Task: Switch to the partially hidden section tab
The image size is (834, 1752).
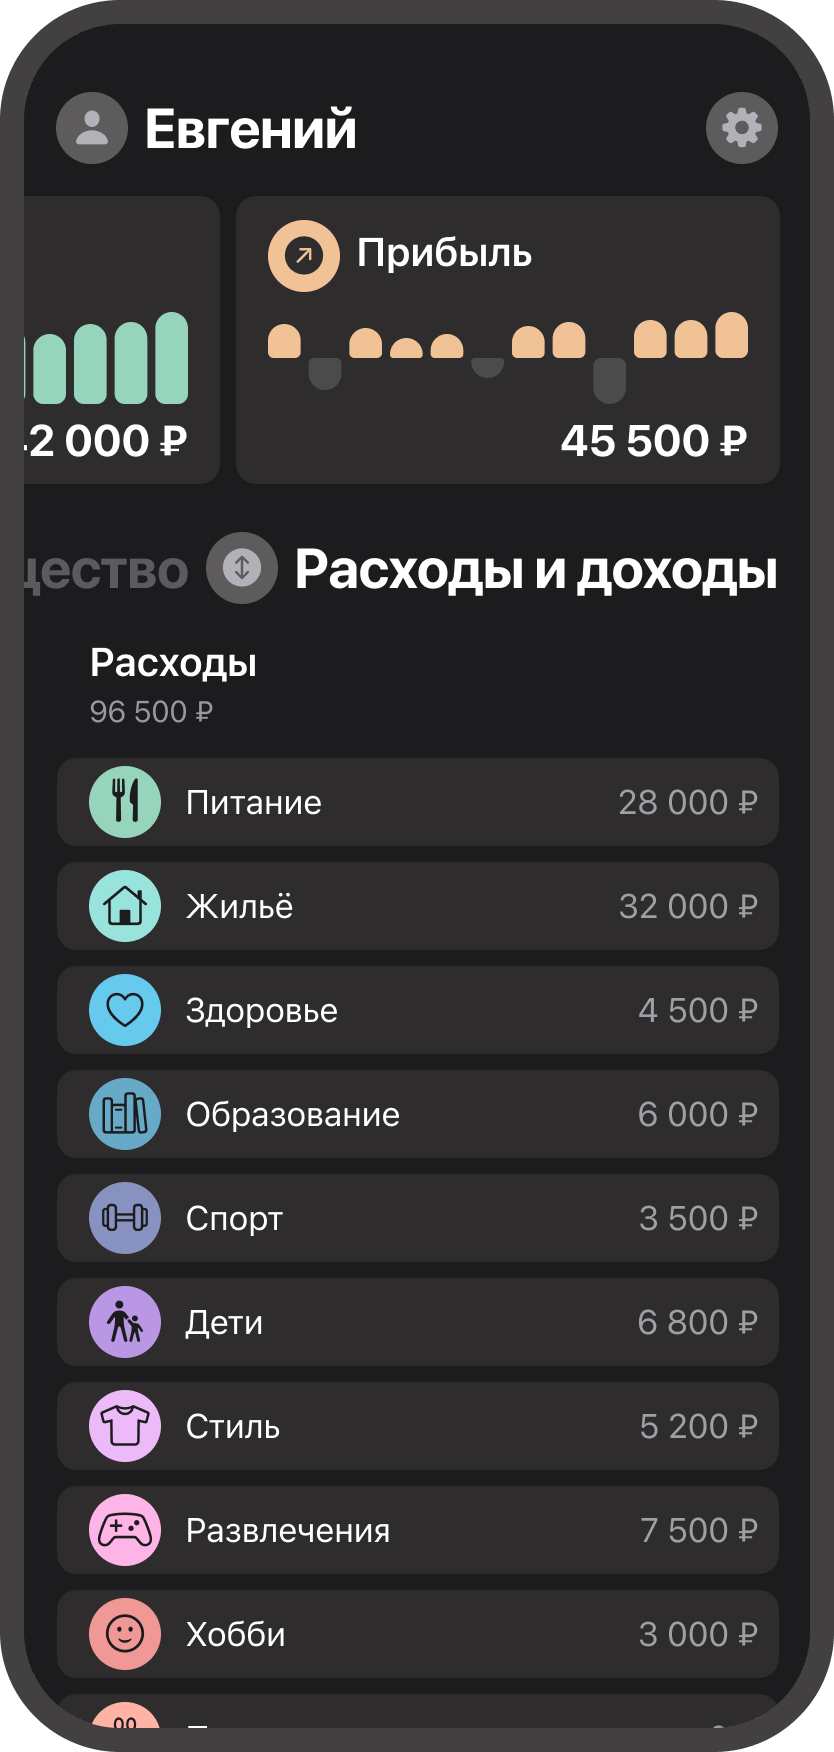Action: [105, 572]
